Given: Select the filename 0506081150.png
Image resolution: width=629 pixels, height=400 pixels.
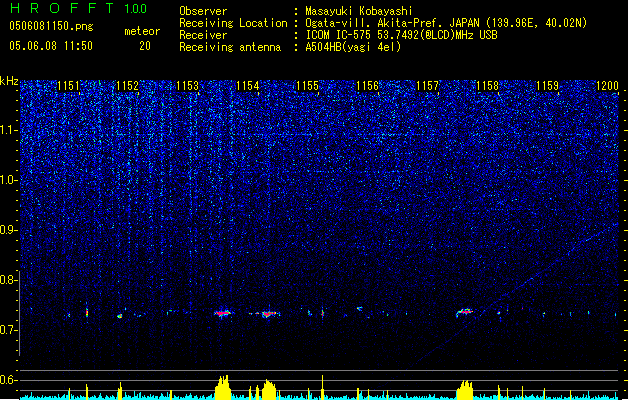Looking at the screenshot, I should click(51, 26).
